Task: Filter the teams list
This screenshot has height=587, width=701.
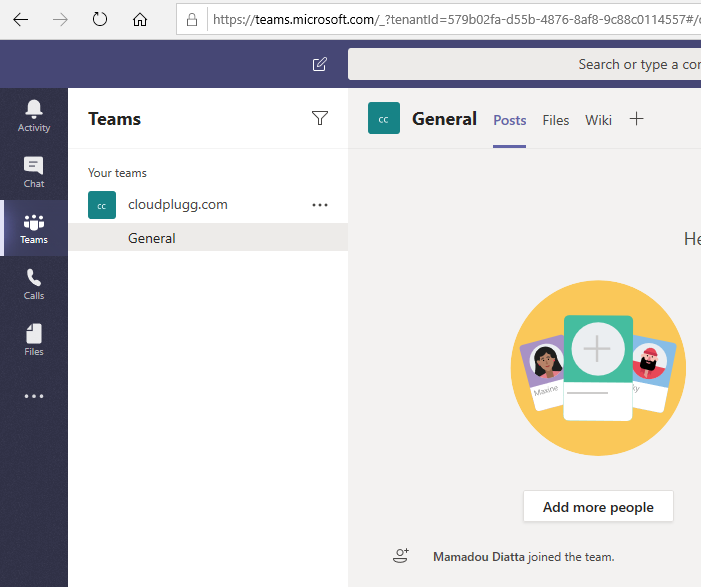Action: (320, 118)
